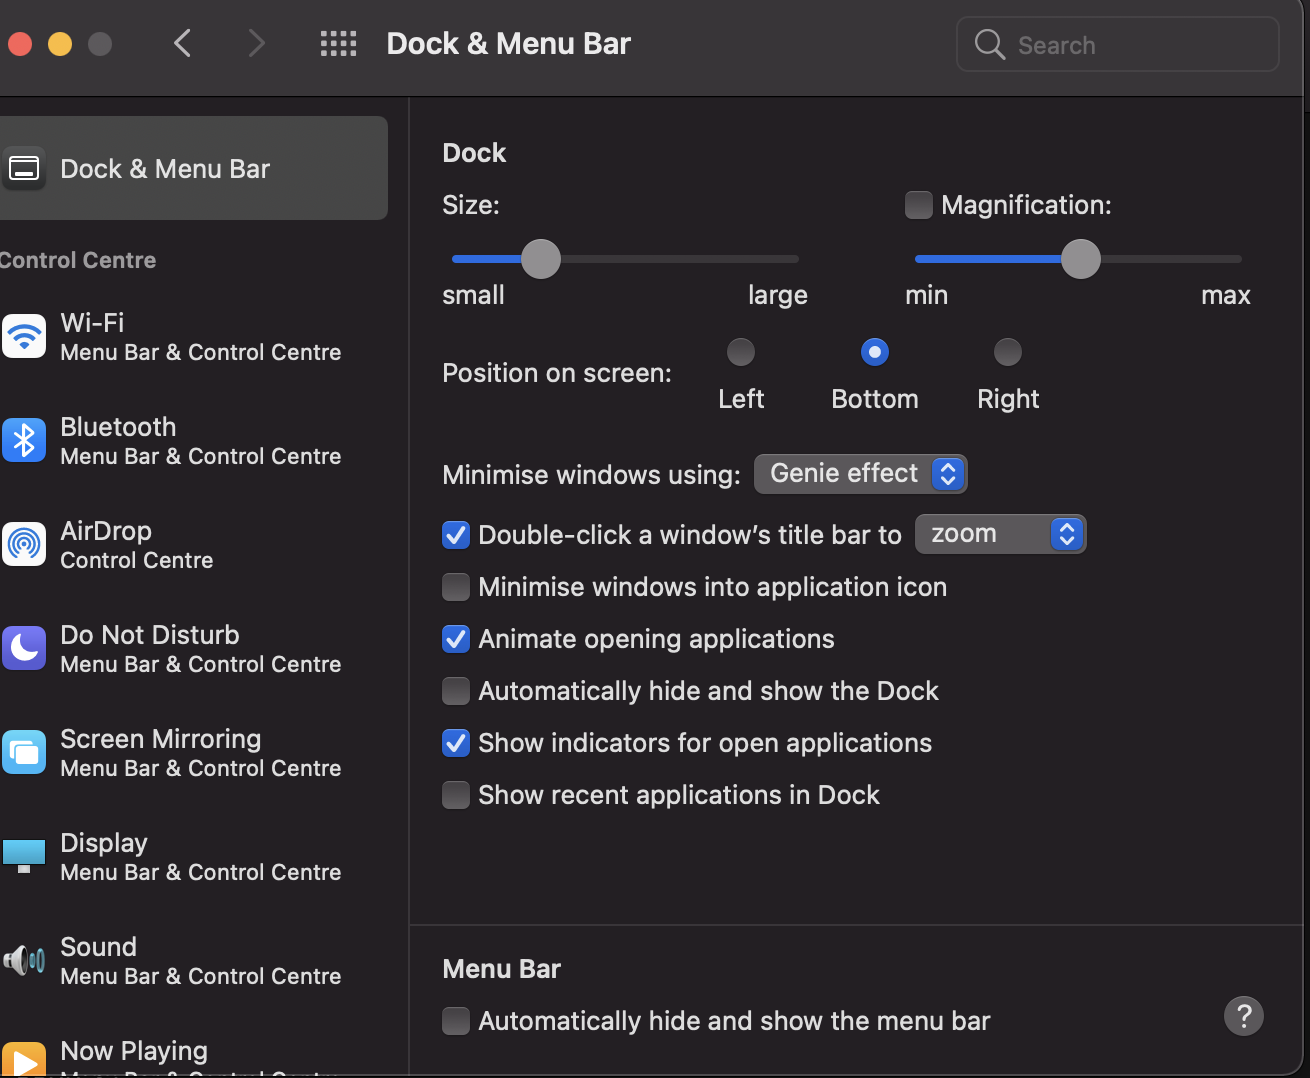Enable Automatically hide and show the Dock
The height and width of the screenshot is (1078, 1310).
[456, 691]
